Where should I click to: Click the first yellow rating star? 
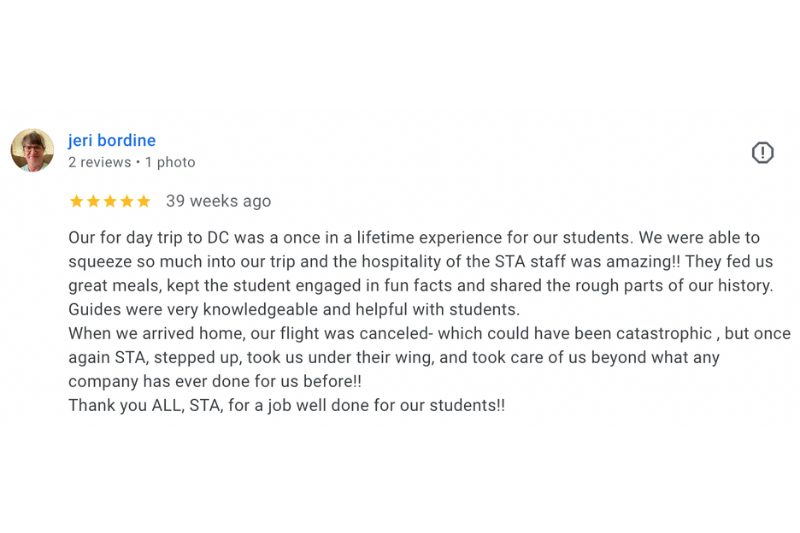pos(77,201)
